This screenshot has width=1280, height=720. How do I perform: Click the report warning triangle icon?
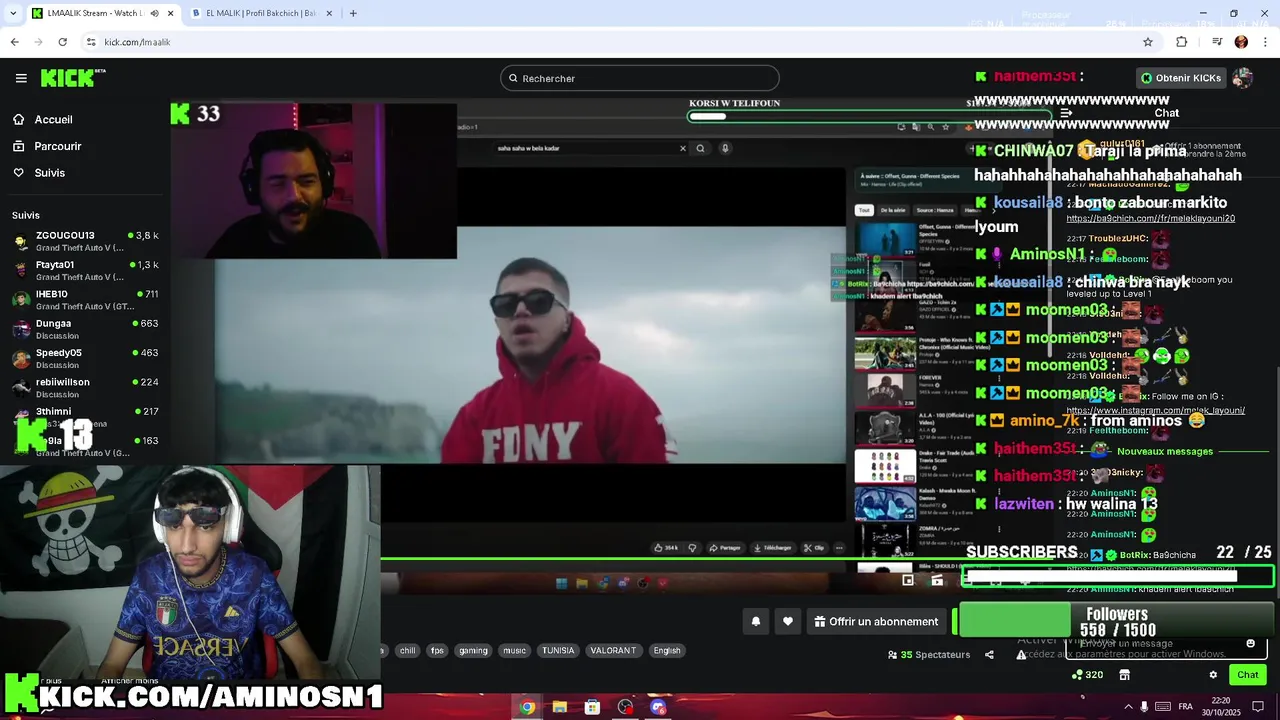pyautogui.click(x=1021, y=655)
